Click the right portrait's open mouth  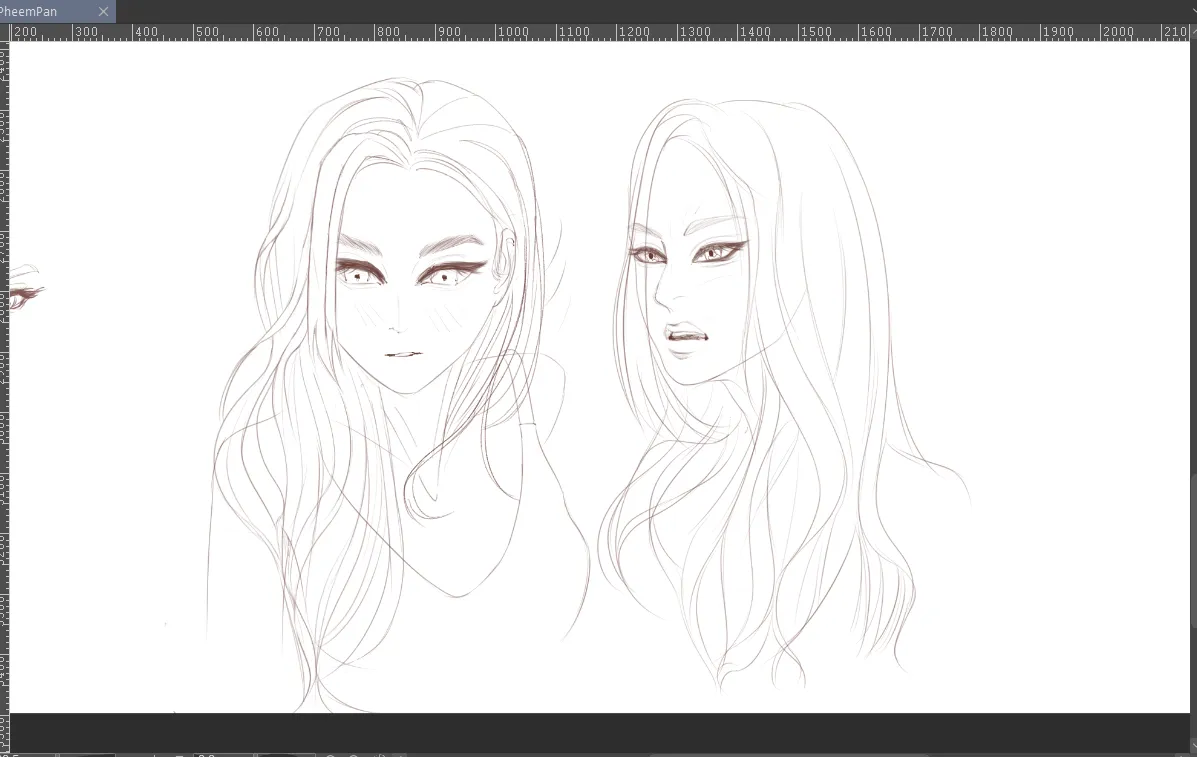[687, 334]
